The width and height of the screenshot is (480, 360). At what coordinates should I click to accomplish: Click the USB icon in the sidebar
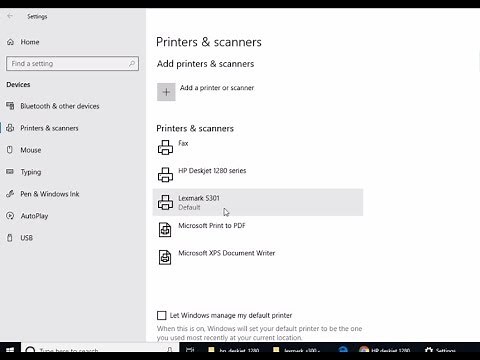[10, 238]
